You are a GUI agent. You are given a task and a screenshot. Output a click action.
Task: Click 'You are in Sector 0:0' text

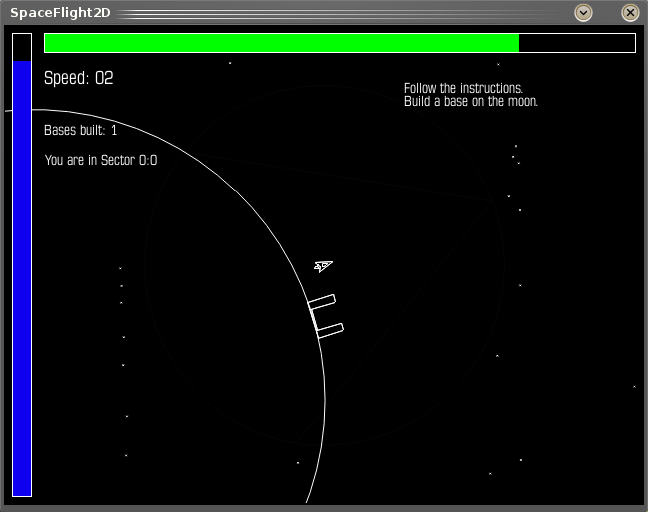point(101,160)
